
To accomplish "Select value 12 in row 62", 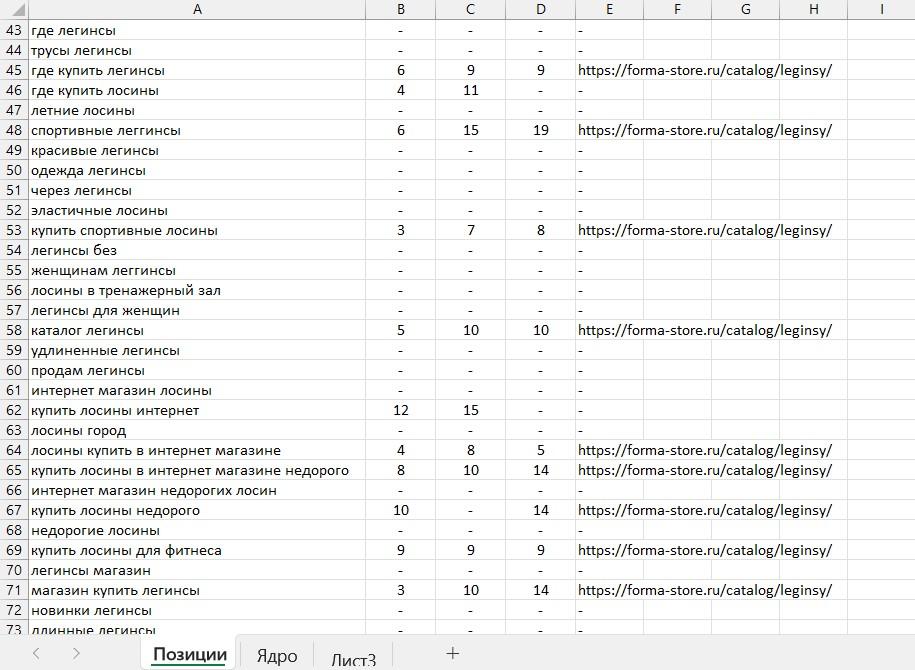I will 400,410.
